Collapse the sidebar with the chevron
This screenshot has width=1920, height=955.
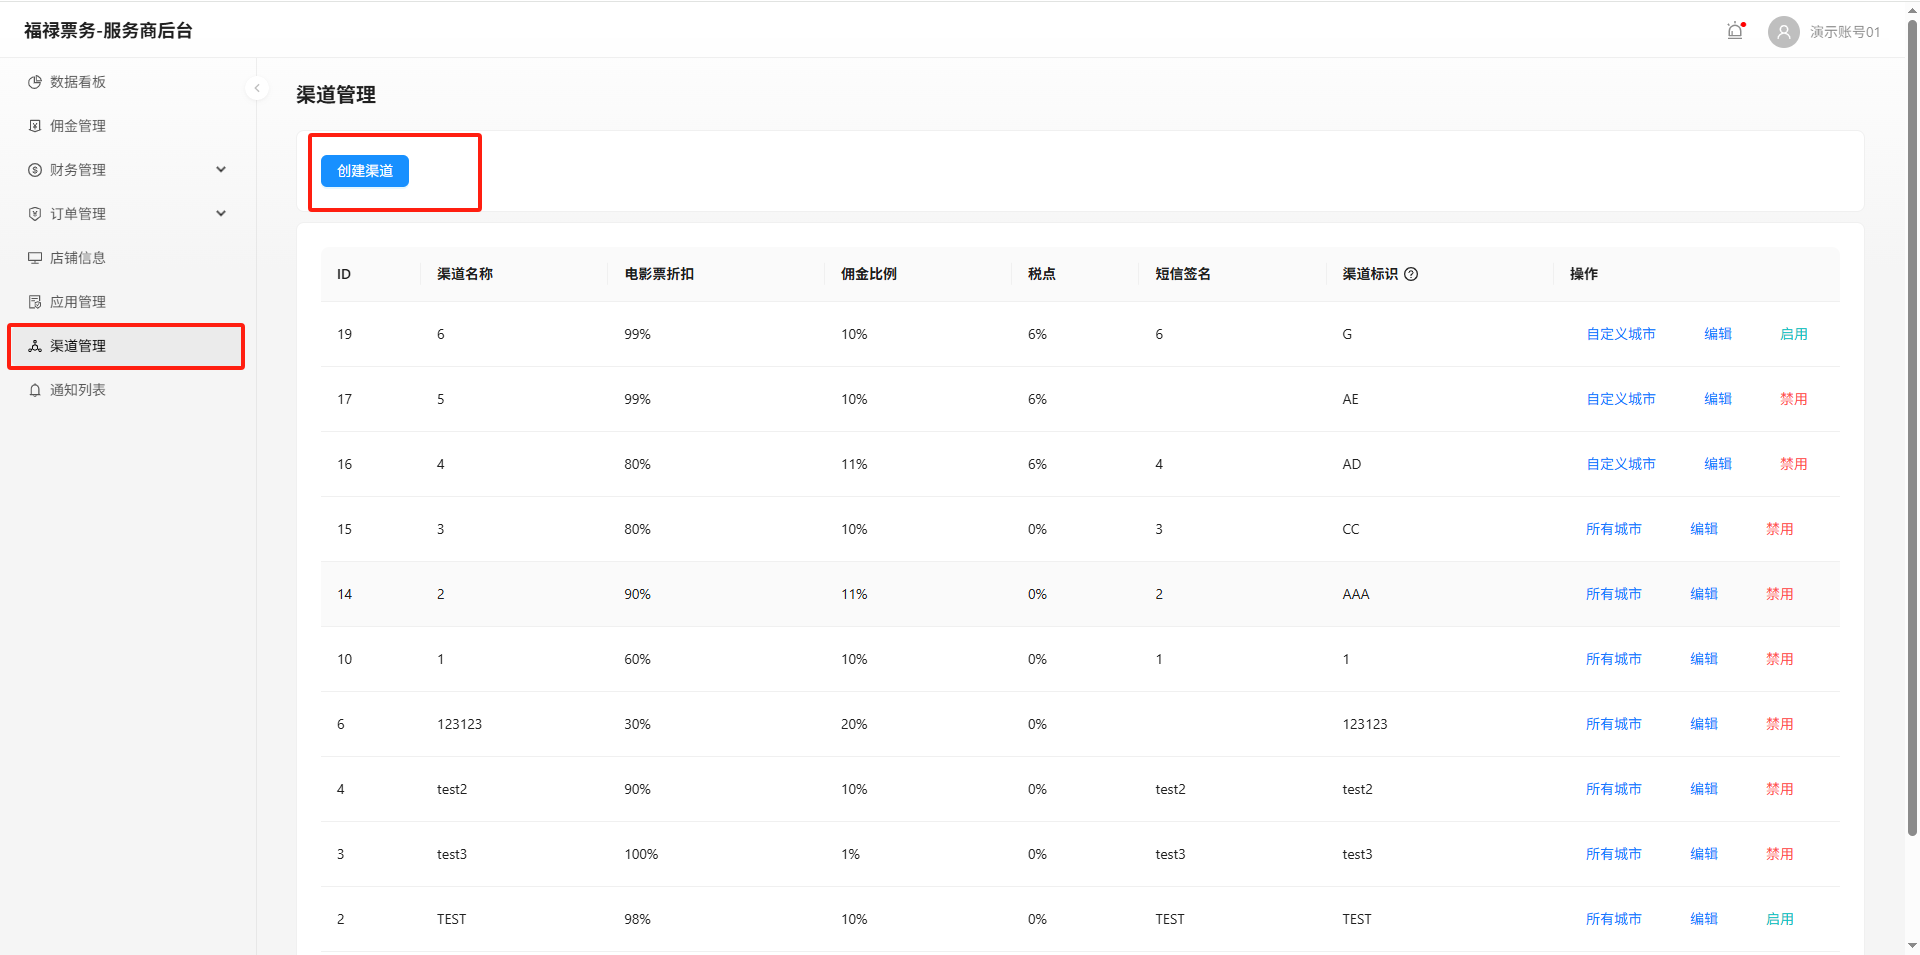[257, 88]
